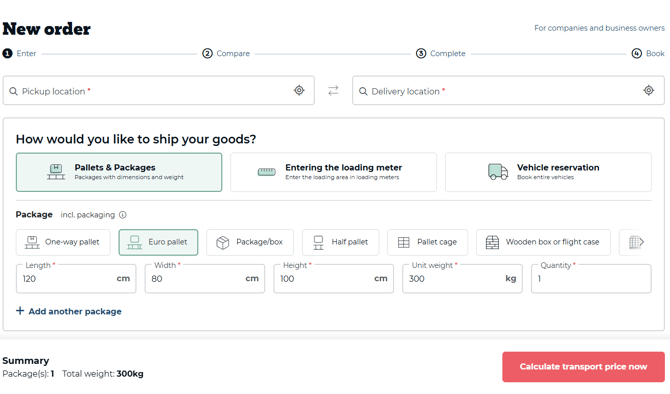
Task: Click the Half pallet icon
Action: [x=318, y=242]
